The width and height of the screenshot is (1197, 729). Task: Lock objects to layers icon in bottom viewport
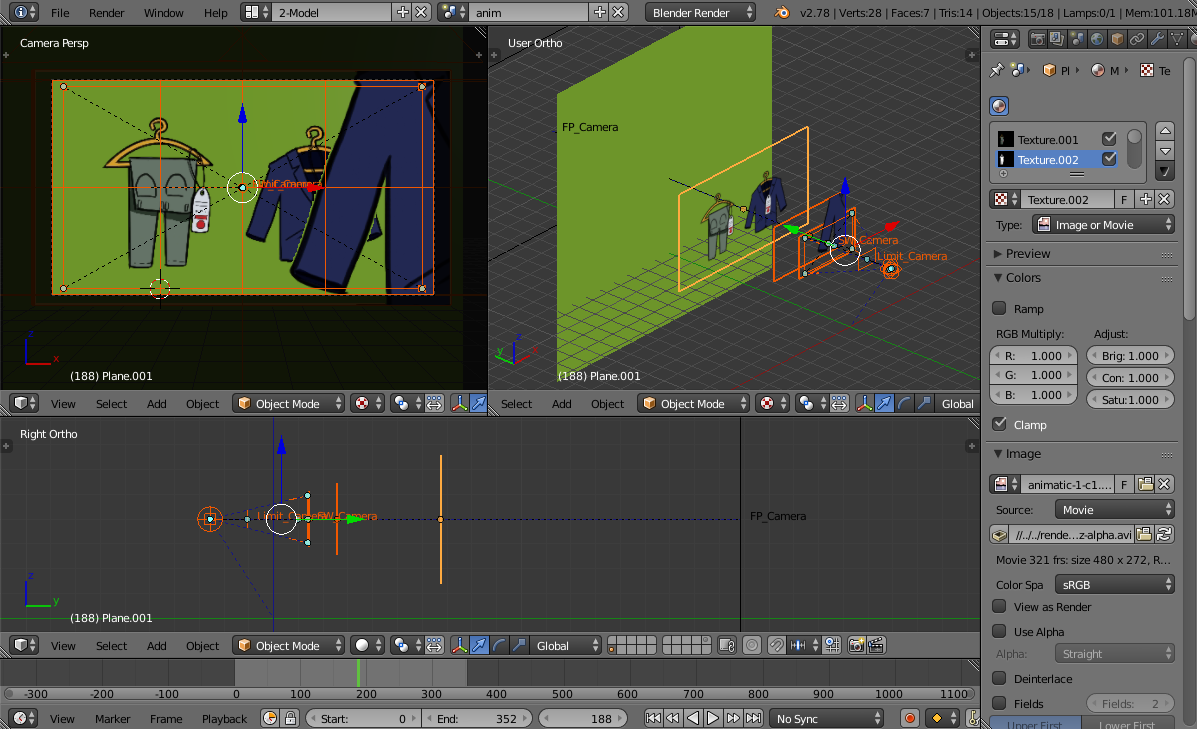[x=727, y=646]
